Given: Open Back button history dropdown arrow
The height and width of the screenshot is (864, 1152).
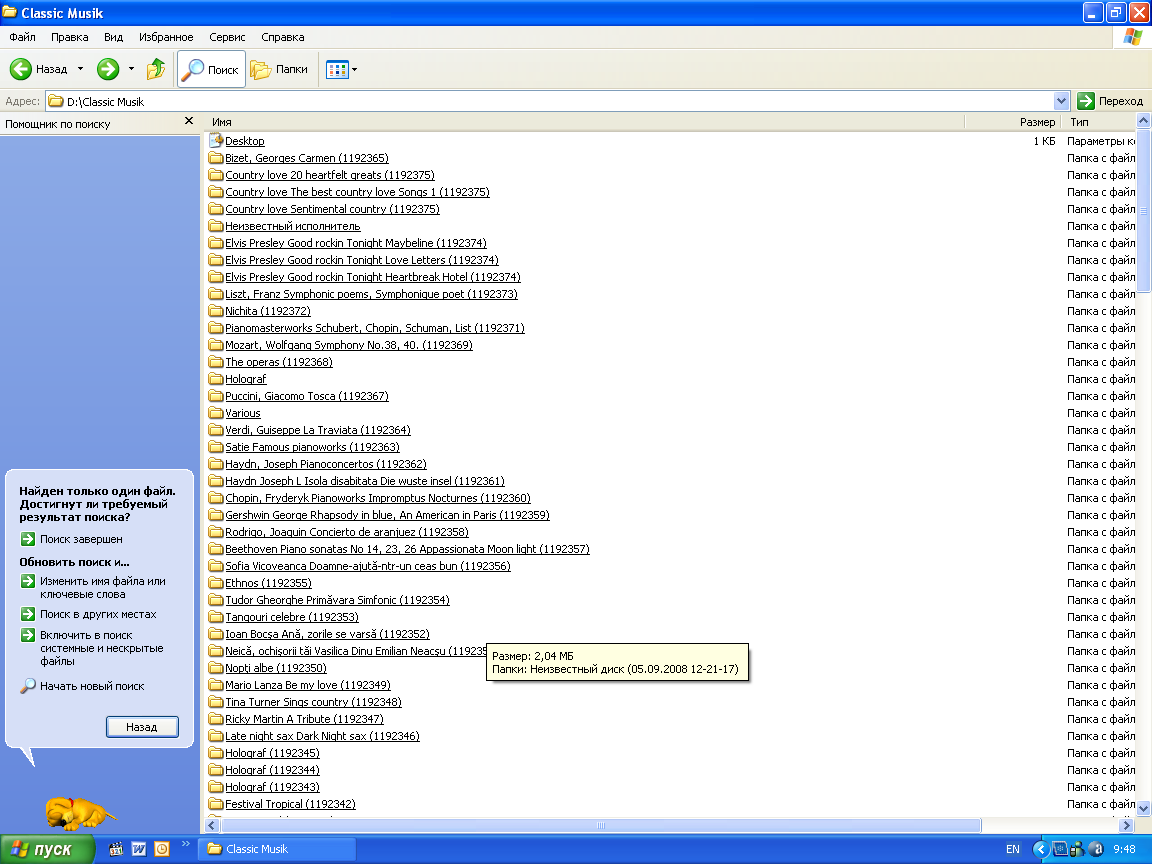Looking at the screenshot, I should pos(80,69).
